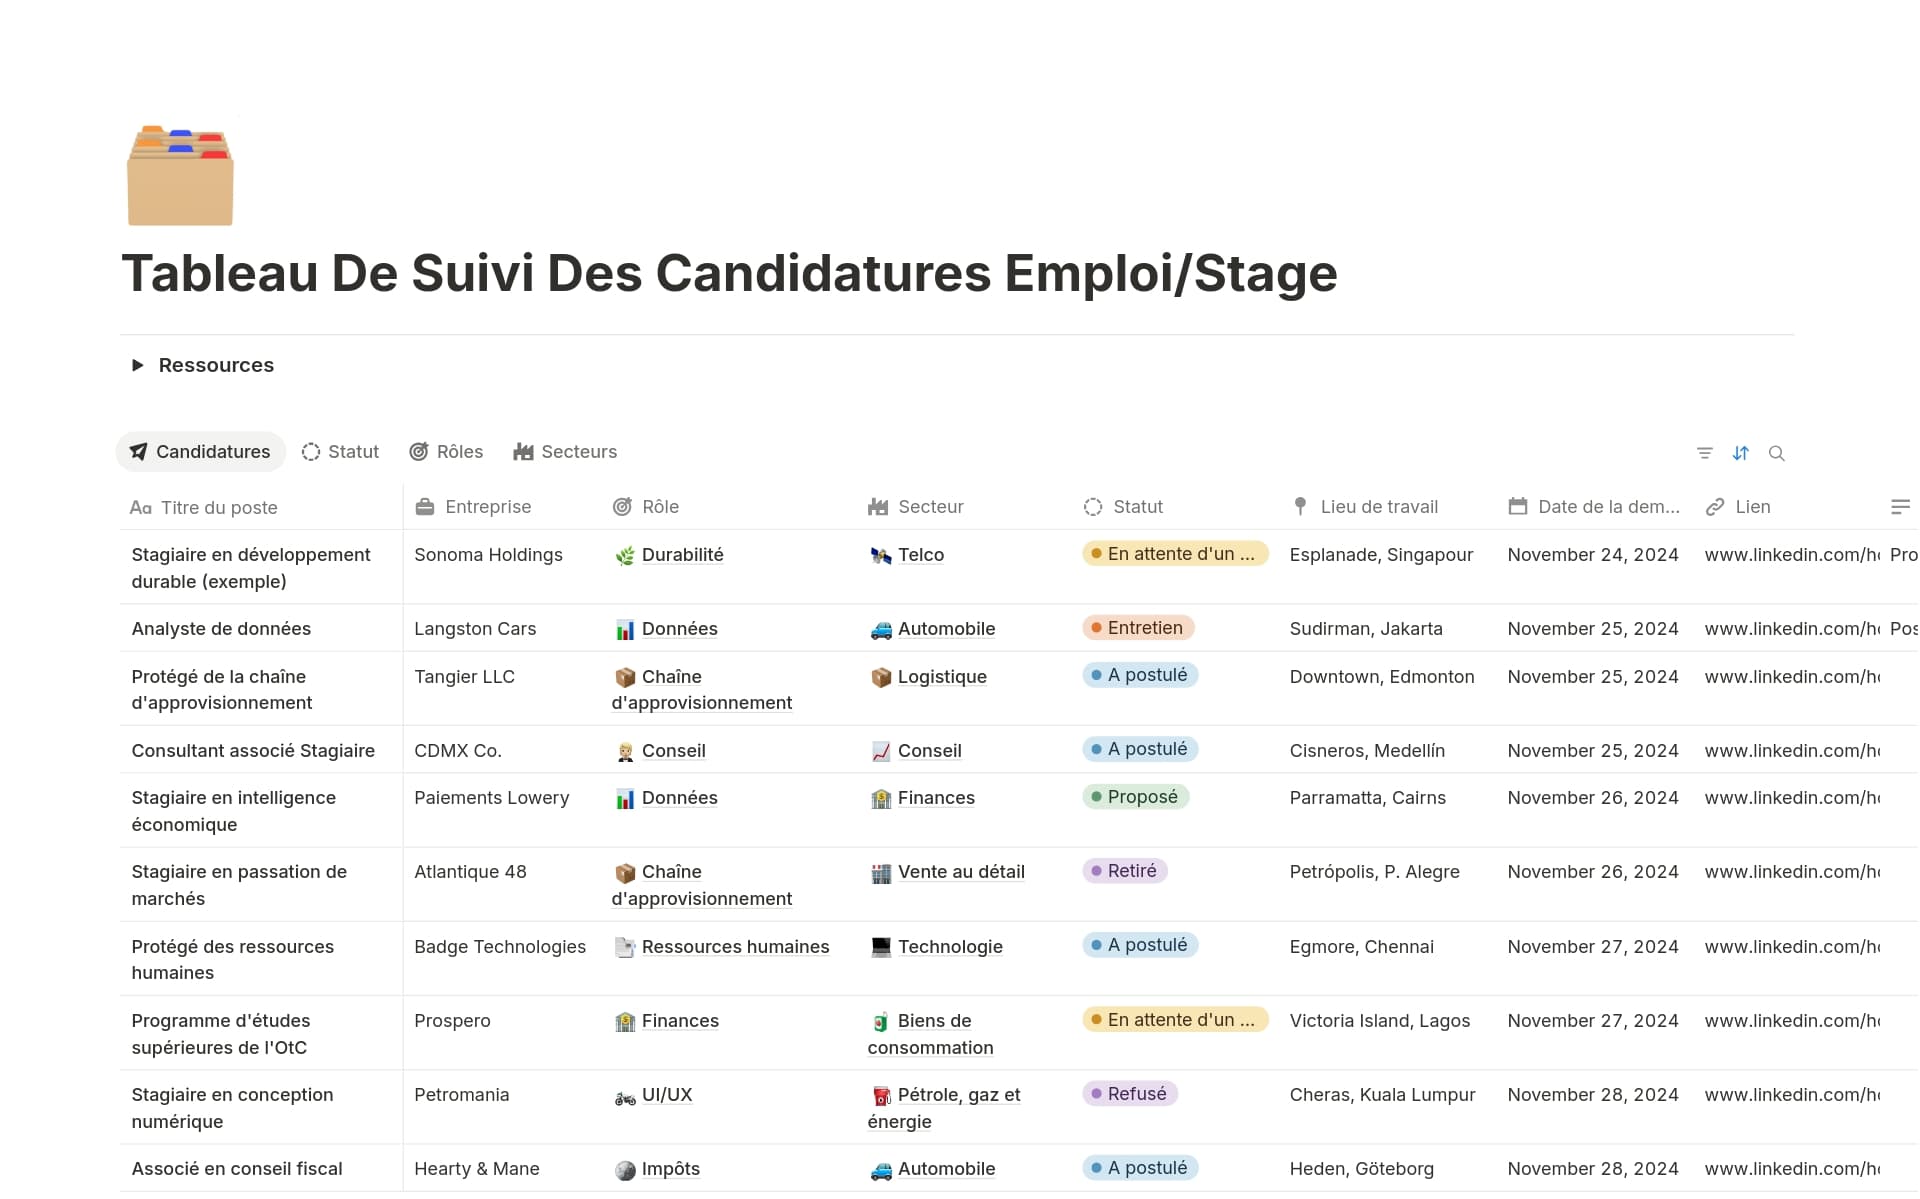Click the Analyste de données title cell
This screenshot has height=1199, width=1920.
tap(221, 629)
